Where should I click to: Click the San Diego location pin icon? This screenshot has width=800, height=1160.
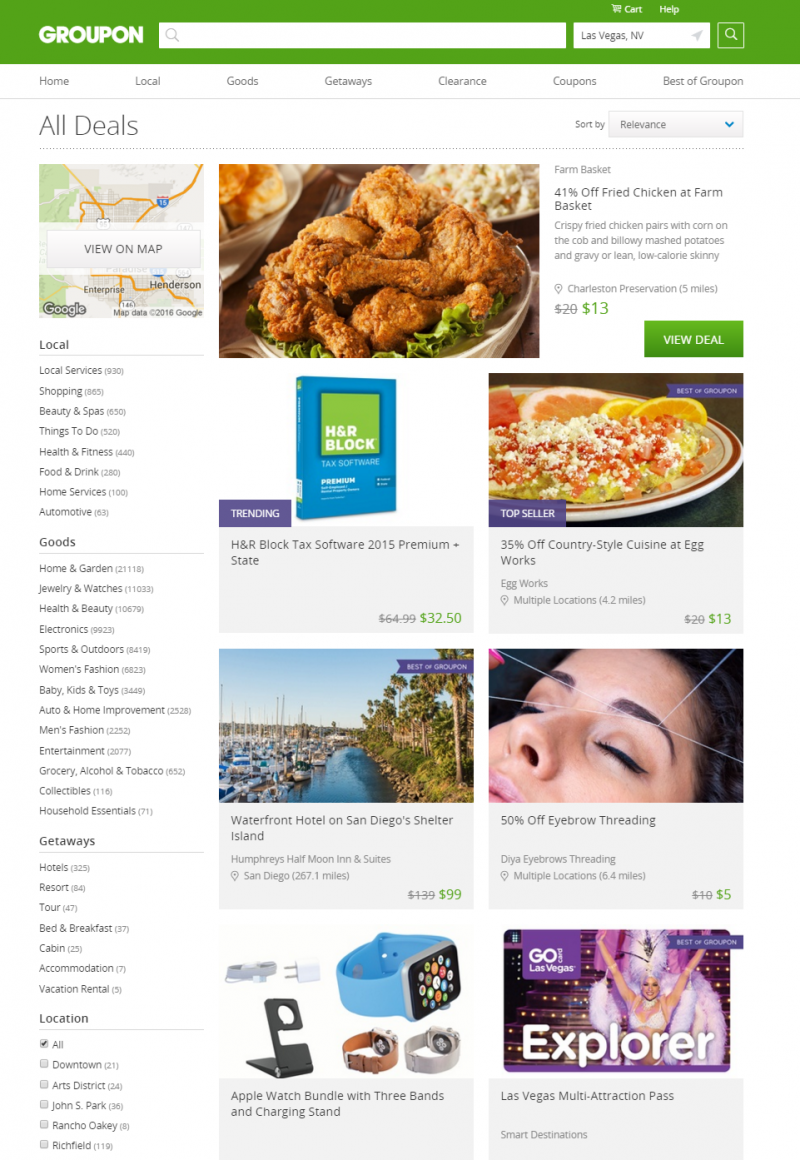(235, 876)
